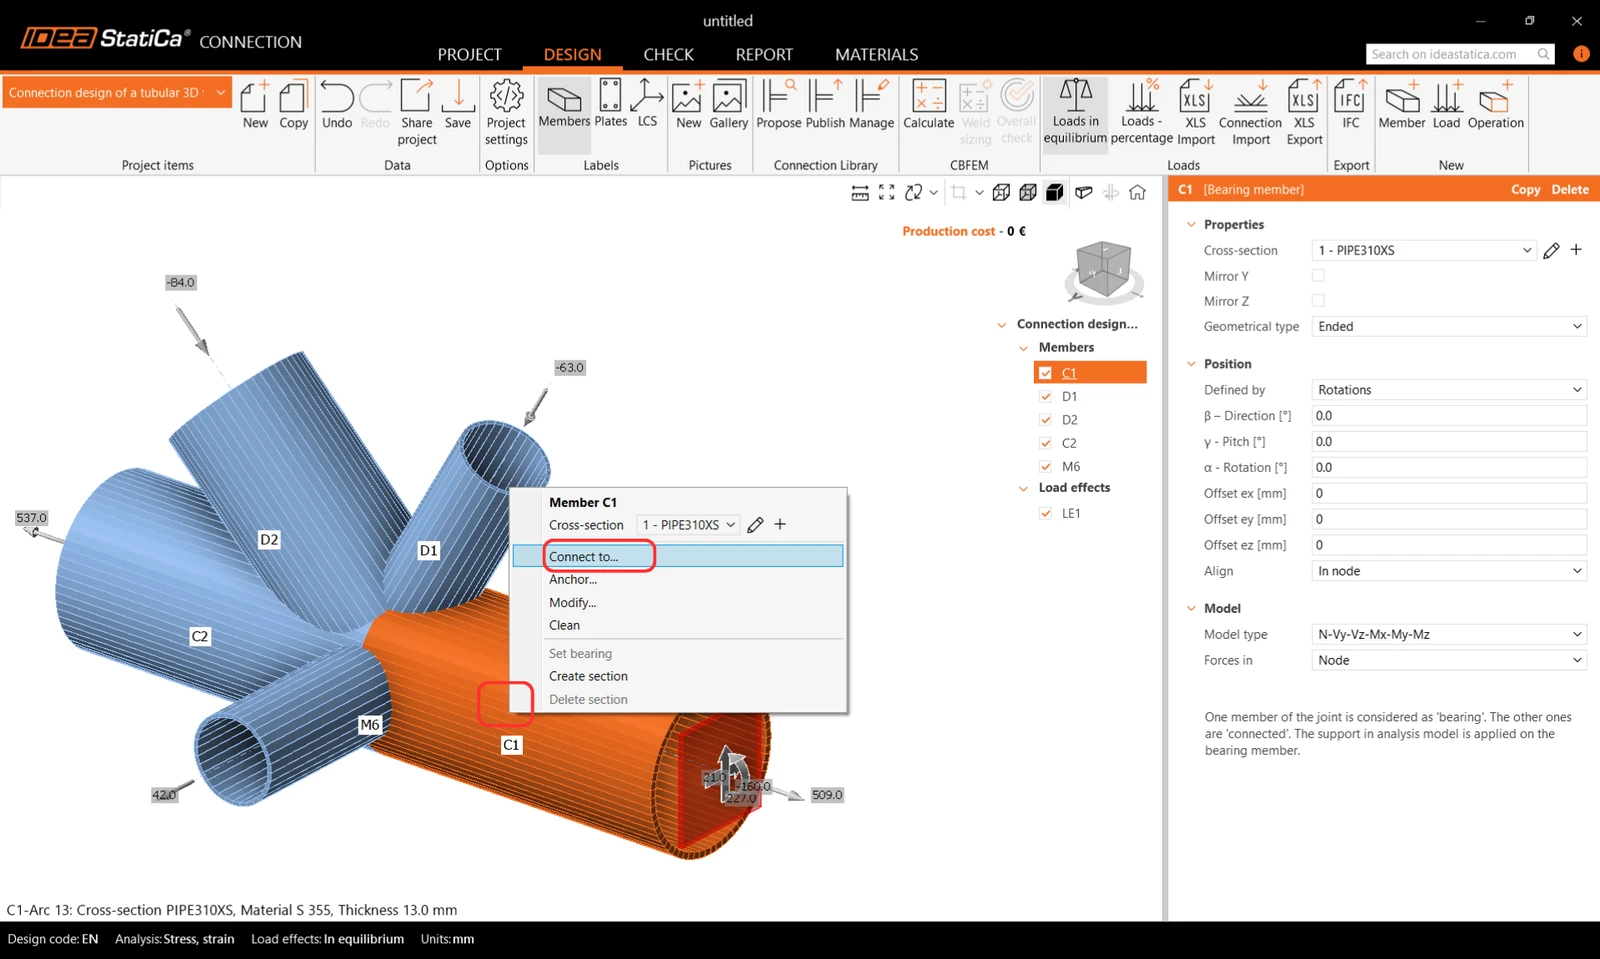This screenshot has height=959, width=1600.
Task: Open the Align dropdown
Action: (1449, 571)
